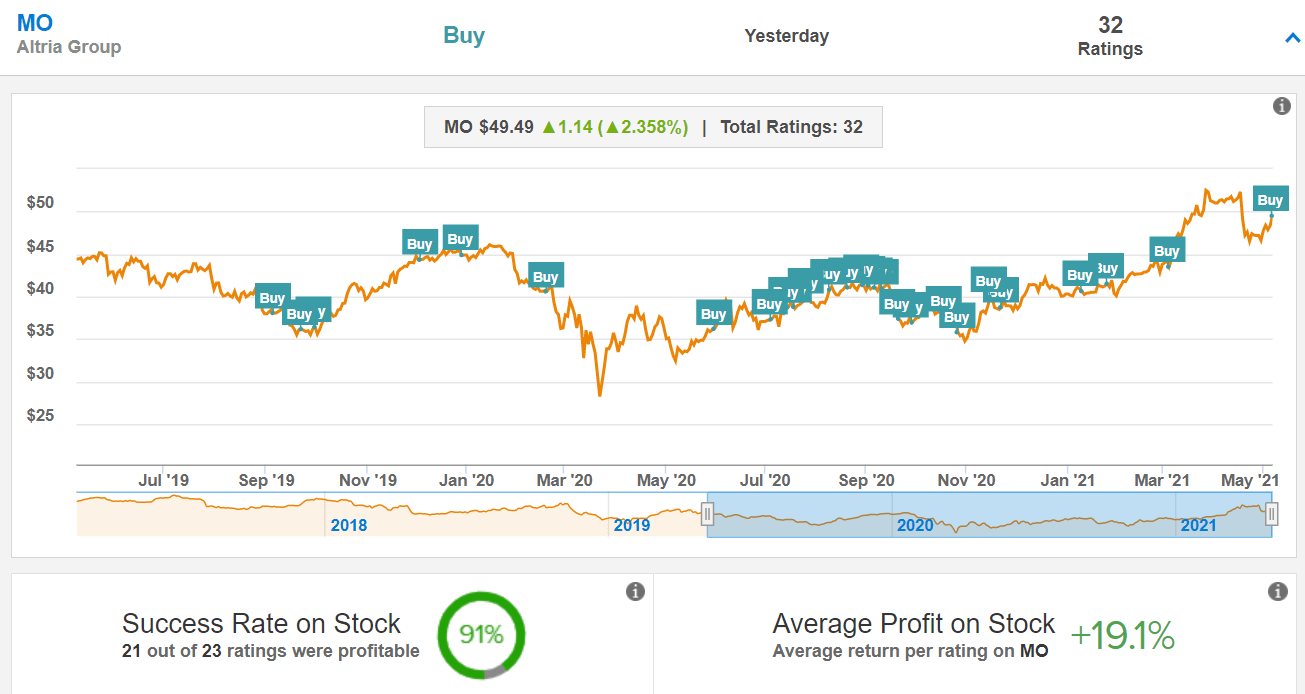Show info for Success Rate on Stock

click(635, 592)
